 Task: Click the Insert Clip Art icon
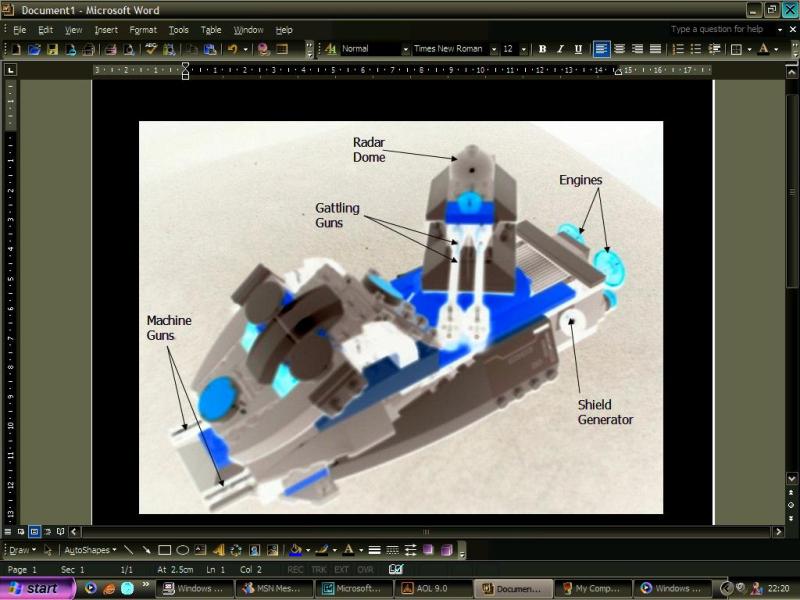[253, 549]
